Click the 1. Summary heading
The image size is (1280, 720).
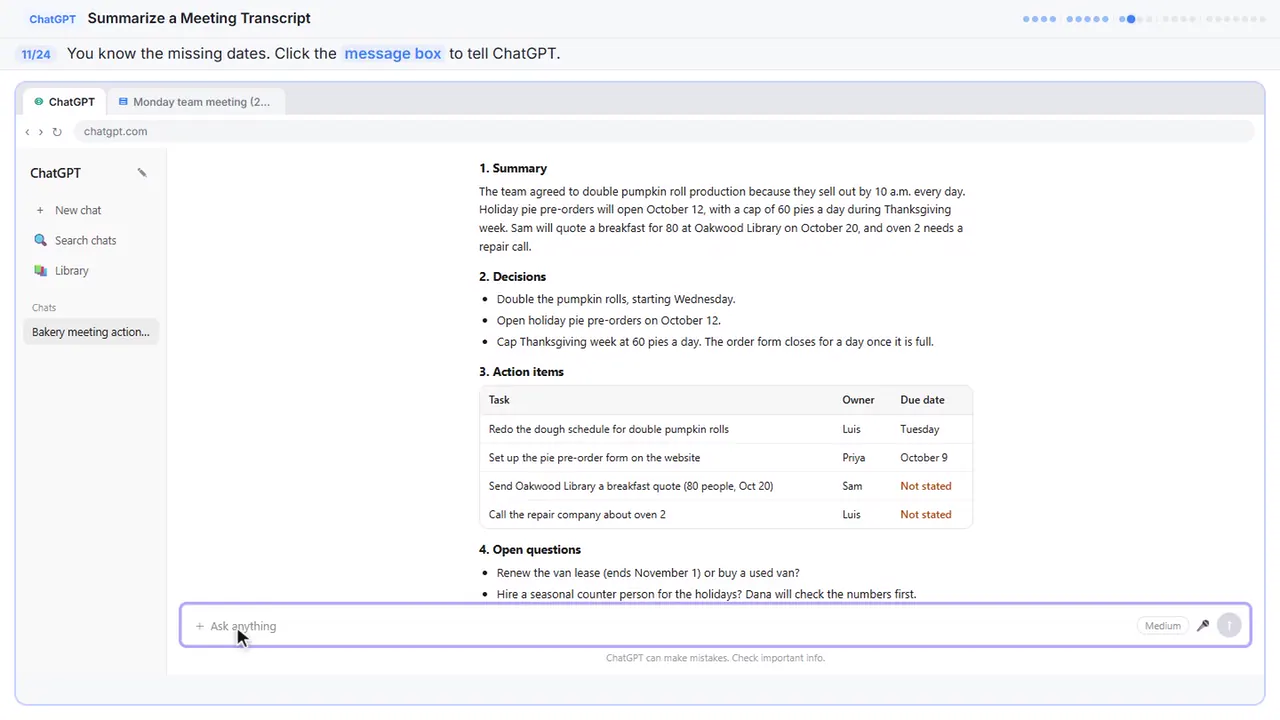(x=513, y=169)
